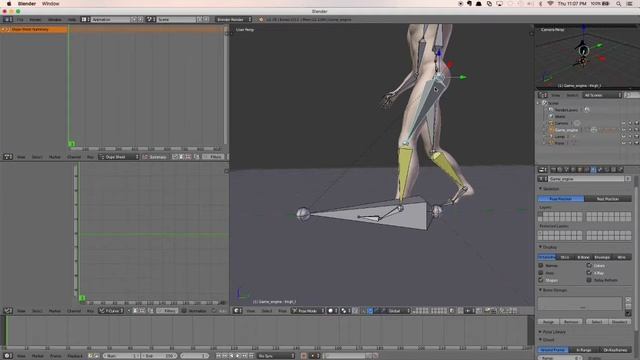Image resolution: width=640 pixels, height=360 pixels.
Task: Open the Playback menu in Timeline header
Action: pos(75,356)
